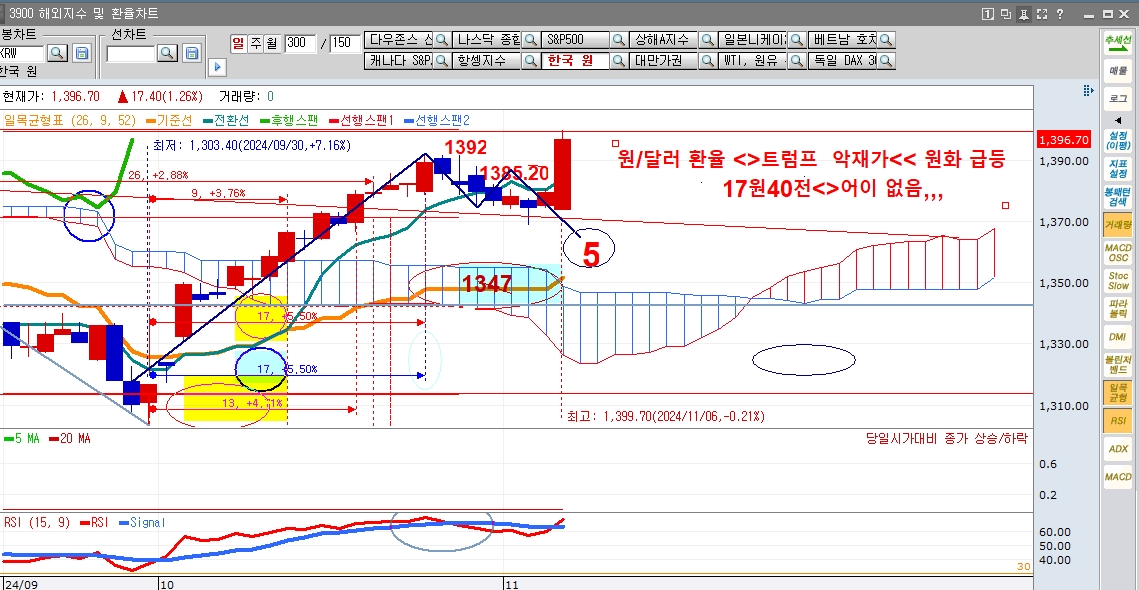Viewport: 1139px width, 590px height.
Task: Click the save icon in 봉차트 panel
Action: pyautogui.click(x=82, y=53)
